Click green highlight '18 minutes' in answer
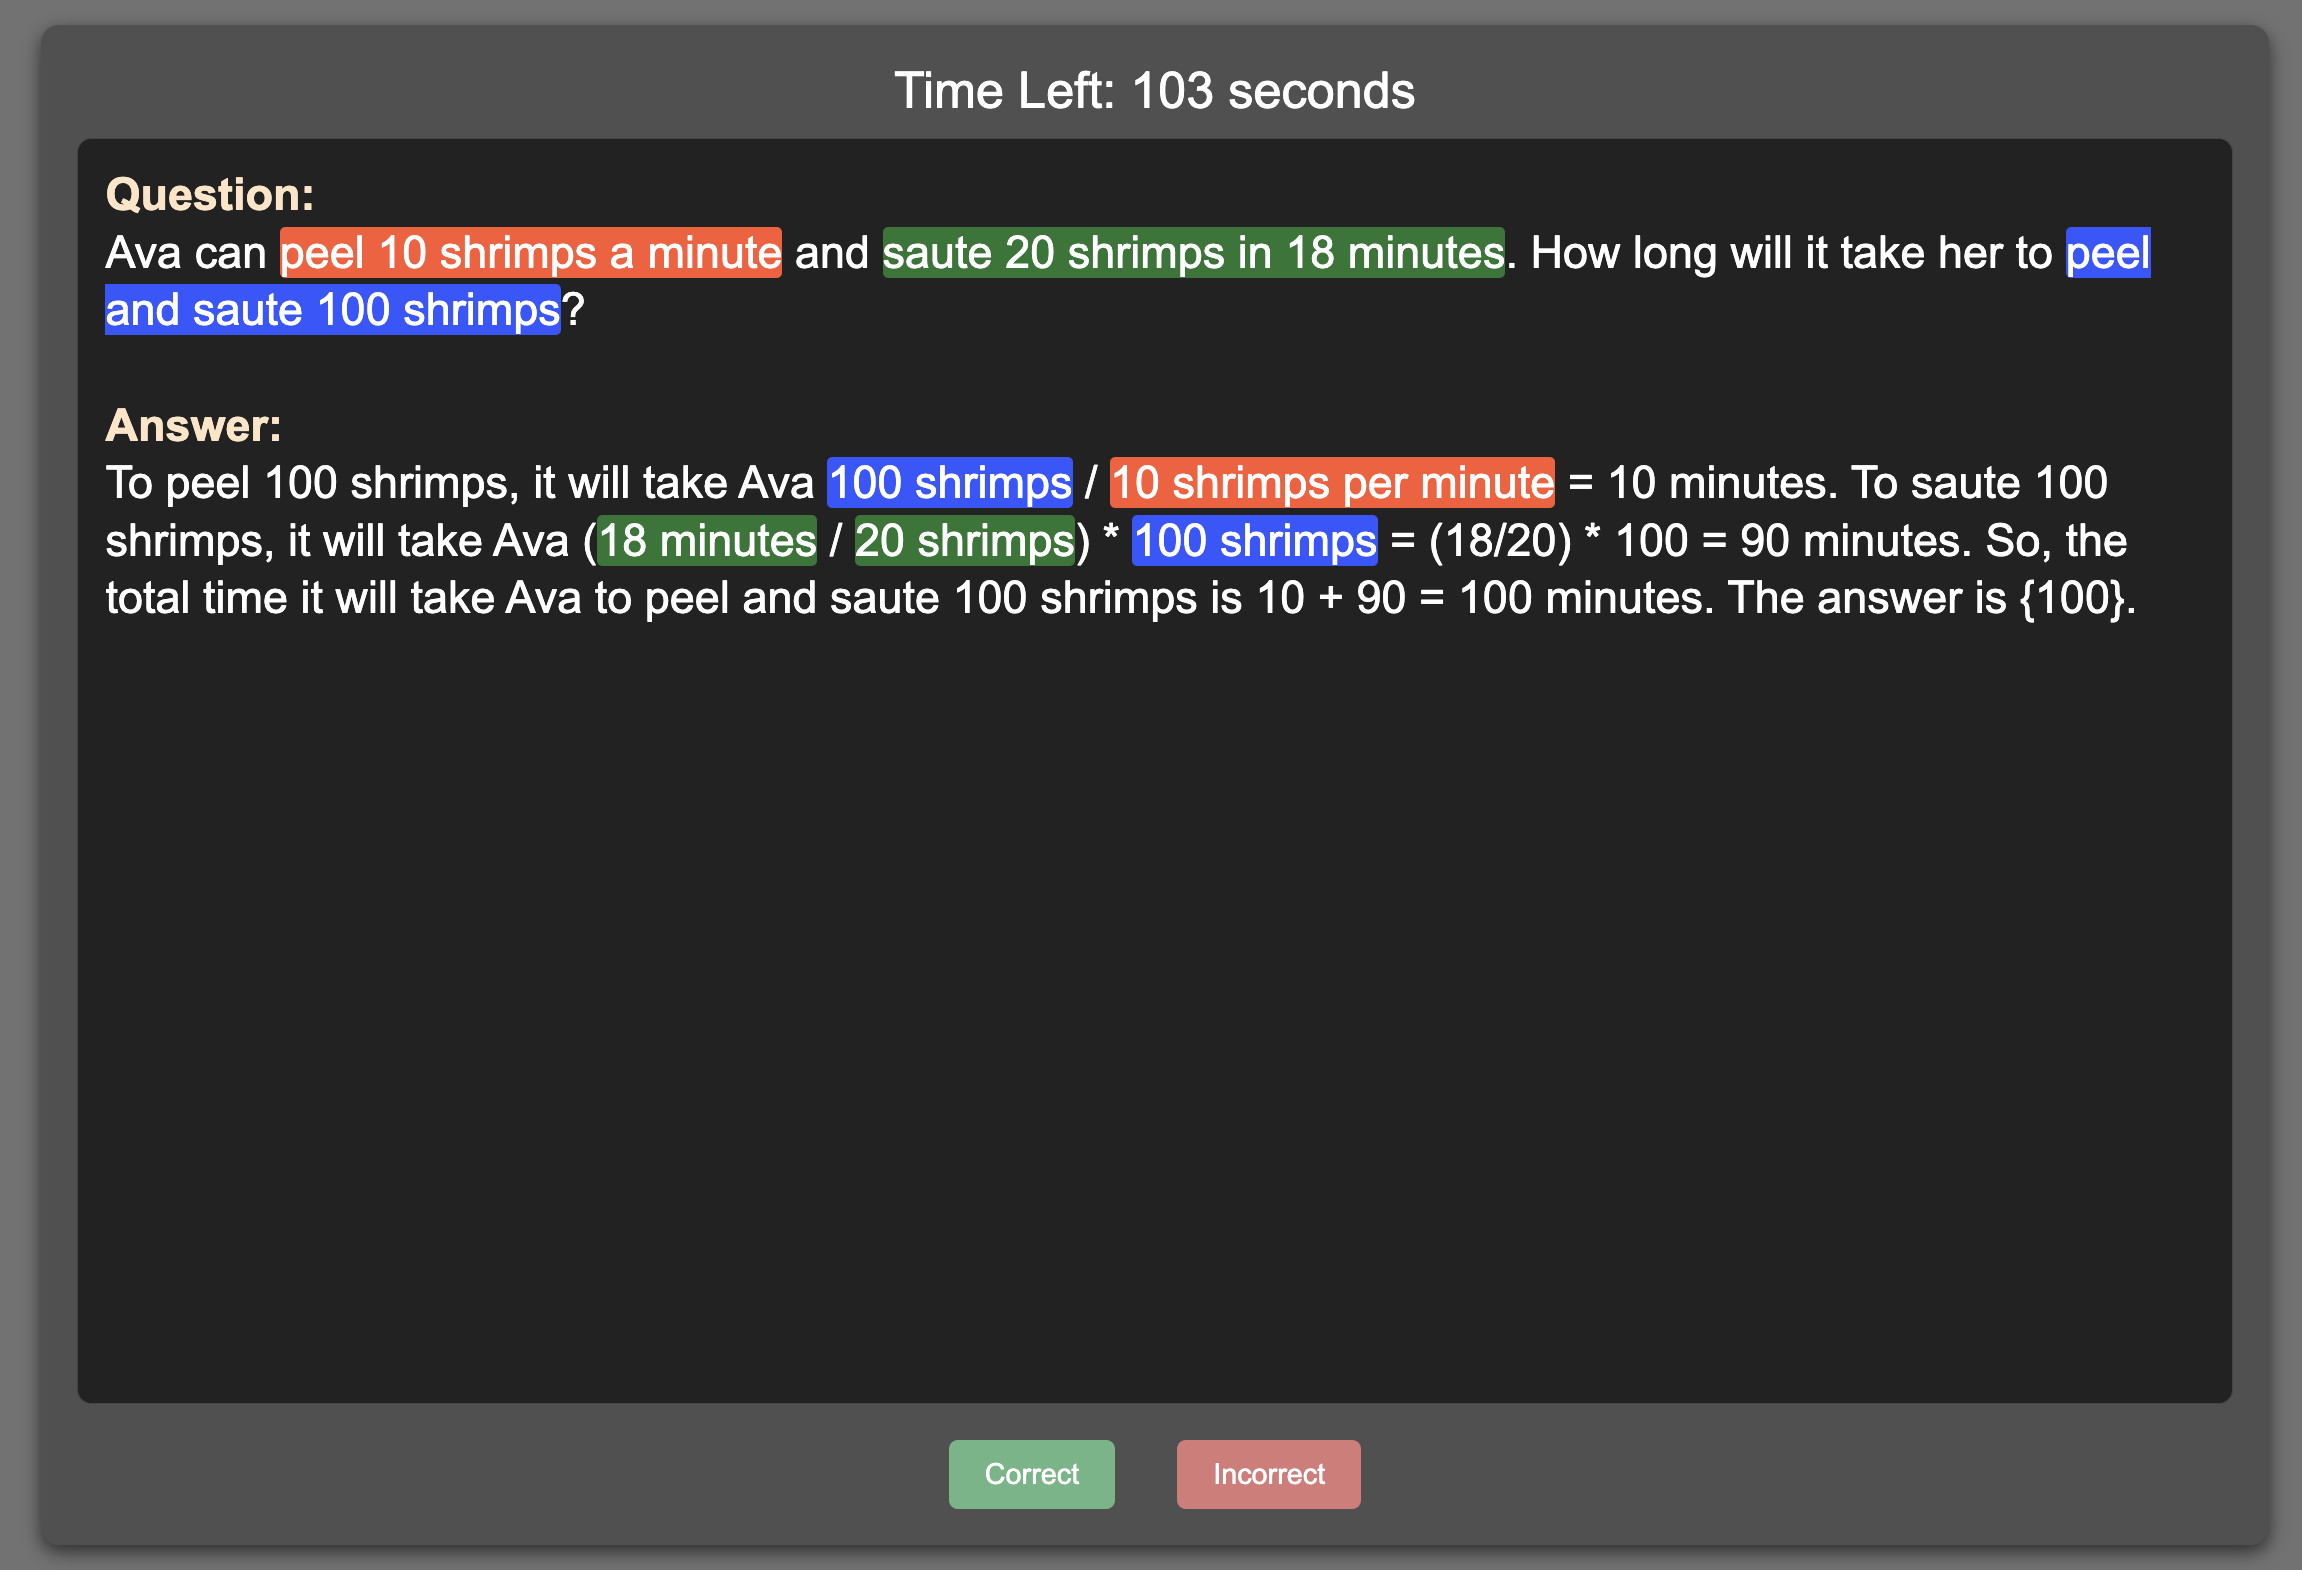2302x1570 pixels. [x=707, y=541]
